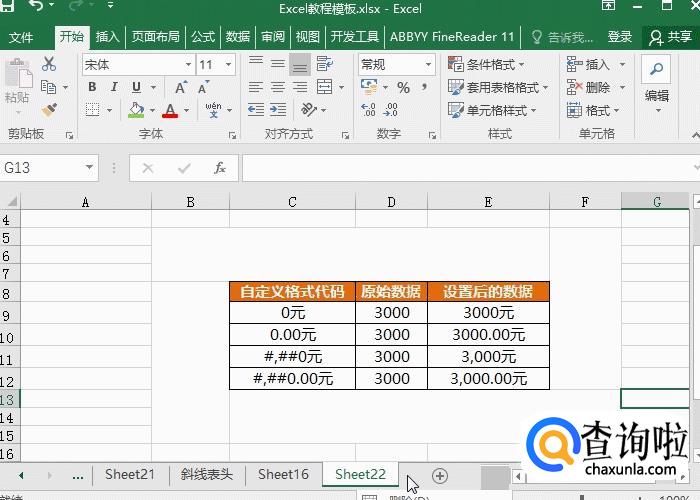Toggle Bold formatting
The image size is (700, 500).
pos(92,87)
